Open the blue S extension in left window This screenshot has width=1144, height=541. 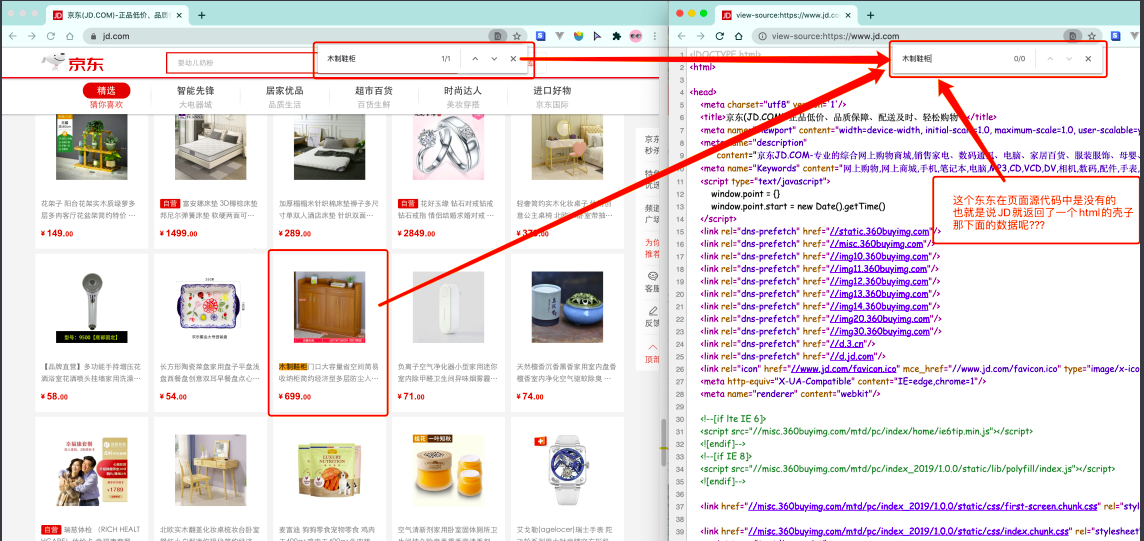tap(541, 36)
